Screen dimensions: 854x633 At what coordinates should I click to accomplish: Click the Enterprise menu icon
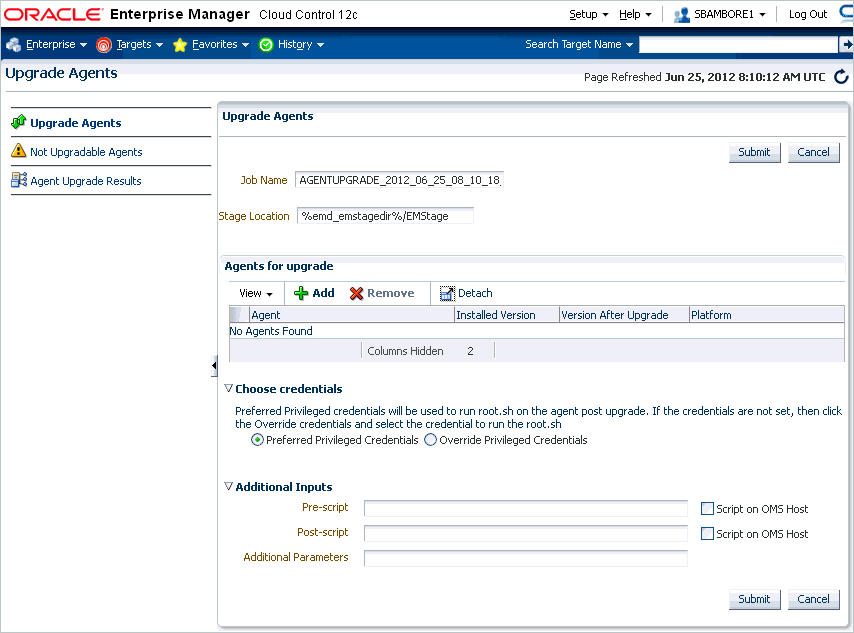pyautogui.click(x=14, y=45)
